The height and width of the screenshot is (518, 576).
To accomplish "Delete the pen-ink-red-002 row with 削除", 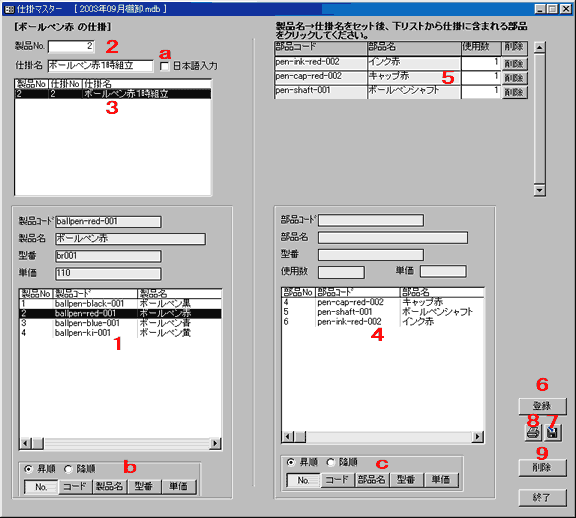I will point(514,64).
